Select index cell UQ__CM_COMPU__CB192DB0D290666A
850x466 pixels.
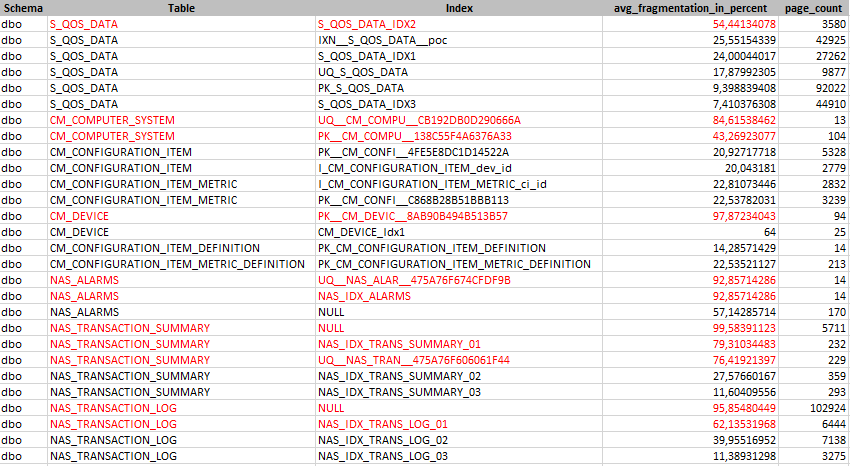459,120
